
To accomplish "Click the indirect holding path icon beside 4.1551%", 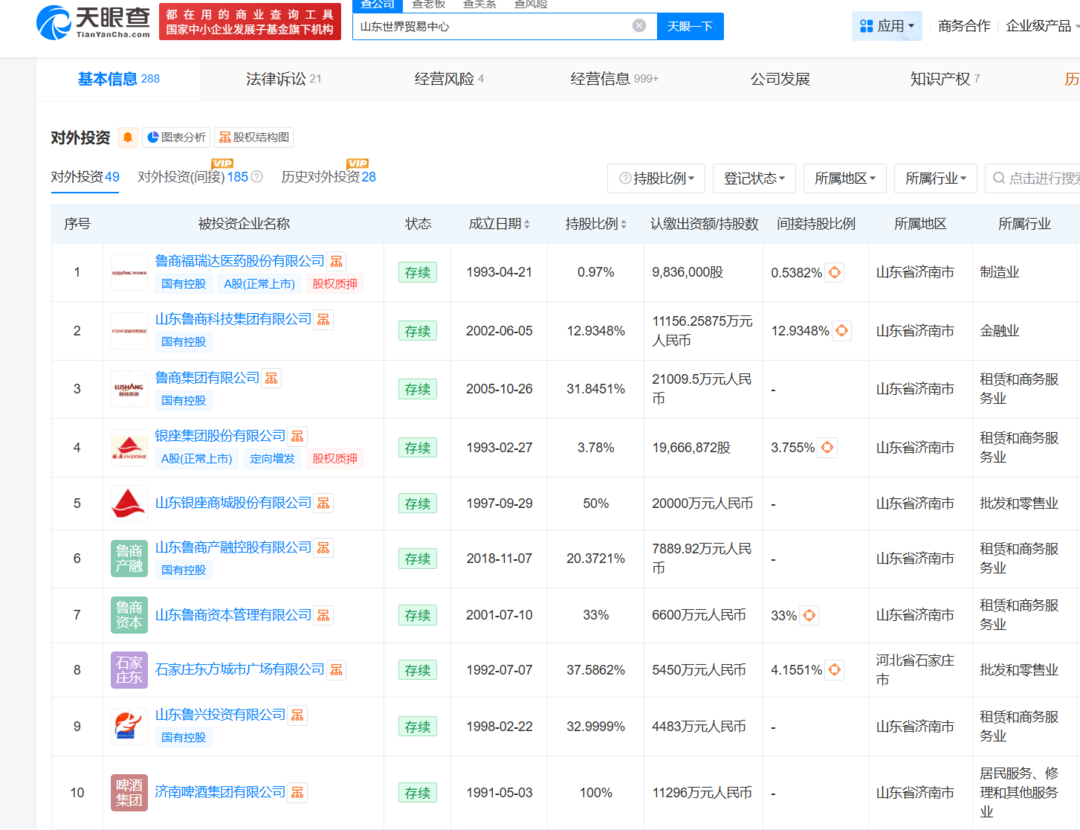I will click(834, 669).
